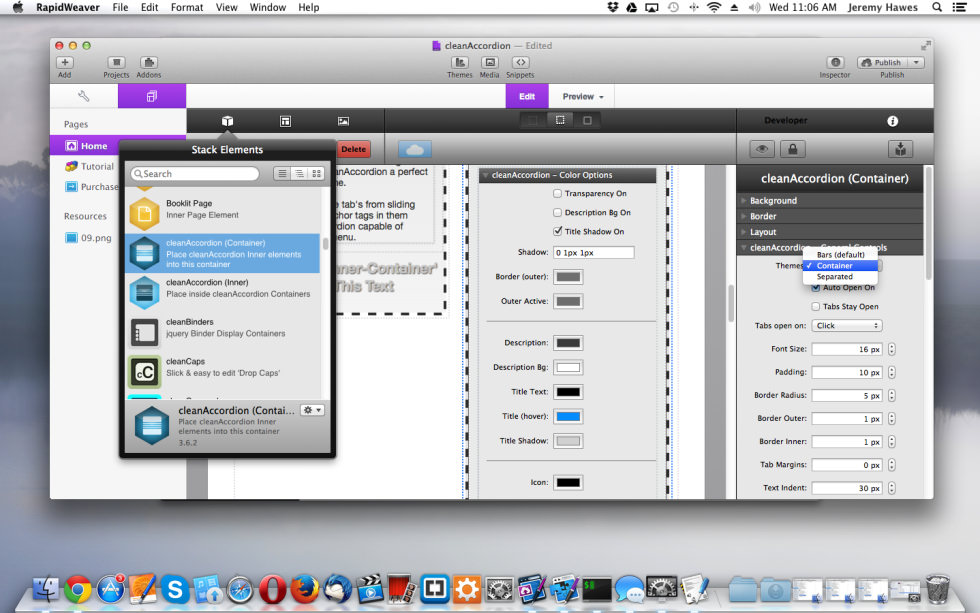The image size is (980, 613).
Task: Open the Addons toolbar icon
Action: (x=149, y=62)
